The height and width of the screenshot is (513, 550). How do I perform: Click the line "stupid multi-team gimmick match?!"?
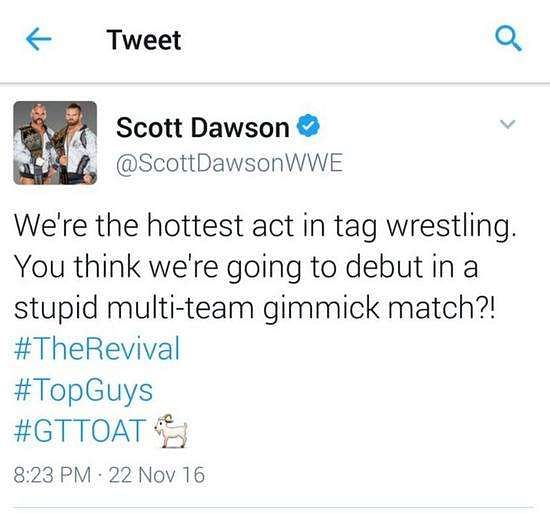coord(255,308)
